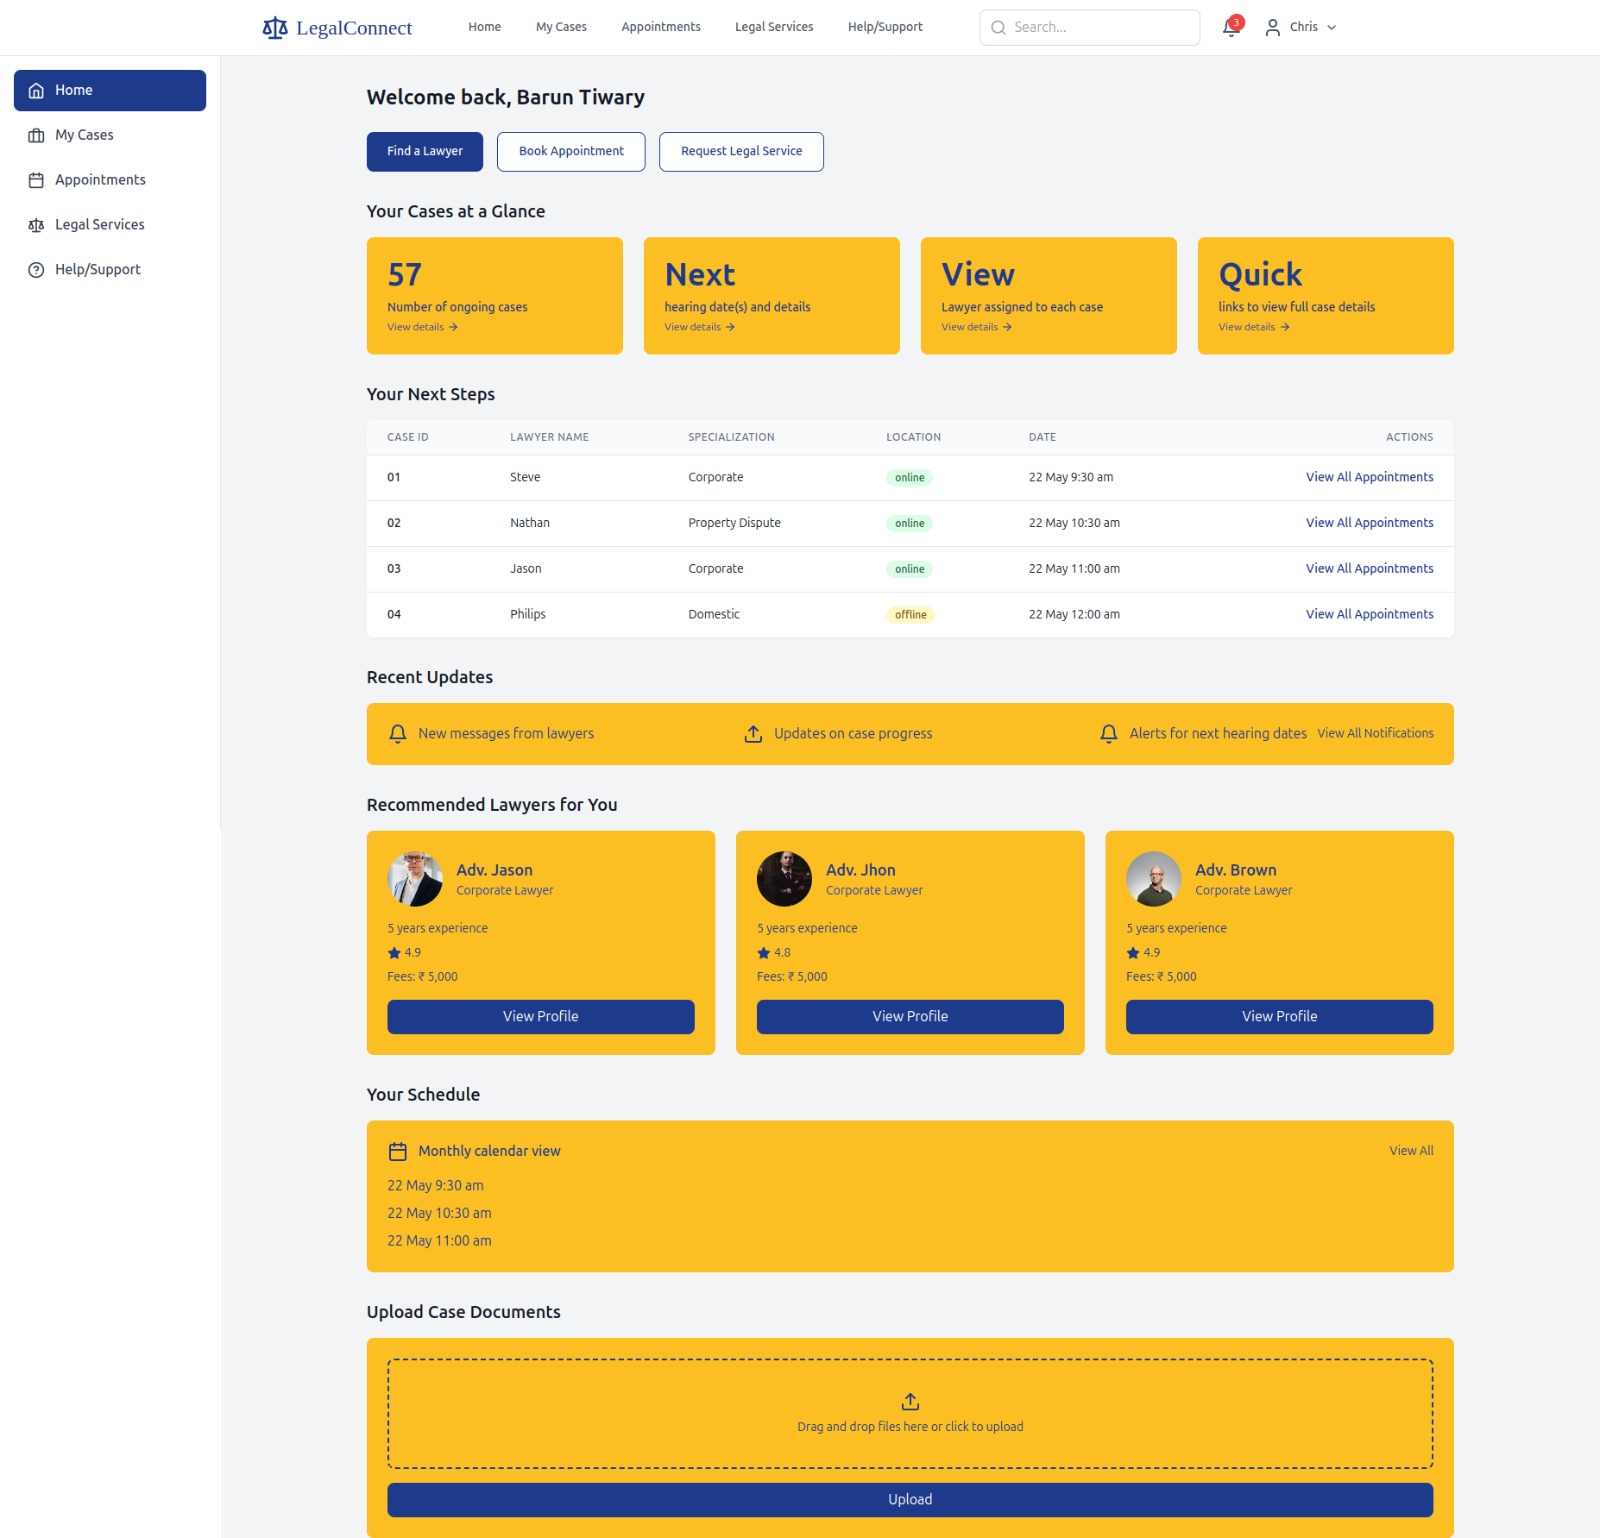Open View details under Next hearing dates
Image resolution: width=1600 pixels, height=1538 pixels.
(699, 327)
